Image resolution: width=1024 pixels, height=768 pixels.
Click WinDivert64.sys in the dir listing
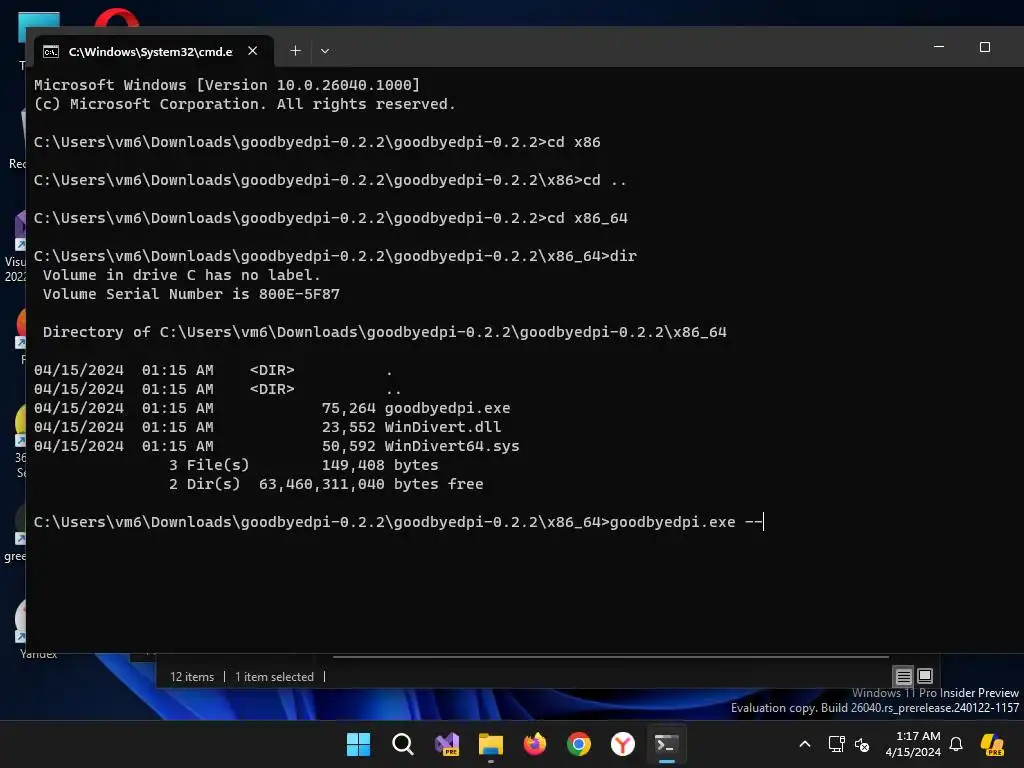click(452, 446)
